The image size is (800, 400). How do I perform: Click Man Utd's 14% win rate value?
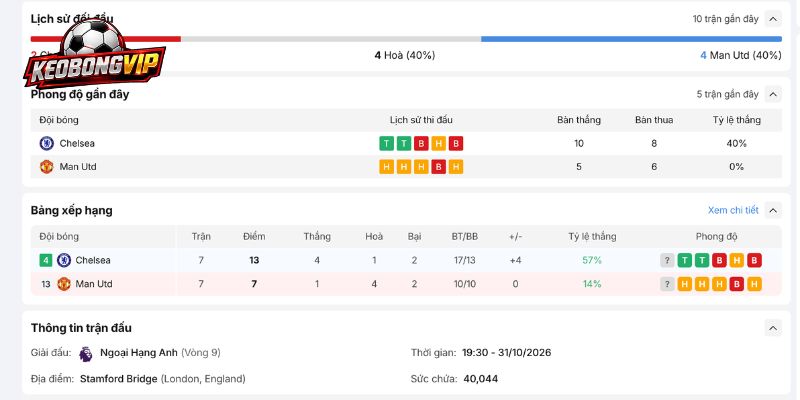592,284
